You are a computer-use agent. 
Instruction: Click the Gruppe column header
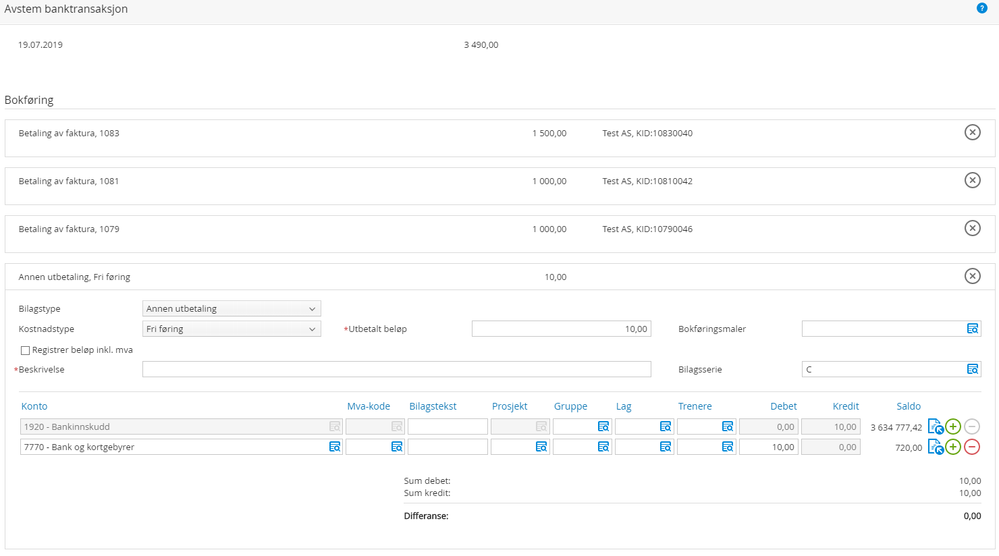570,406
